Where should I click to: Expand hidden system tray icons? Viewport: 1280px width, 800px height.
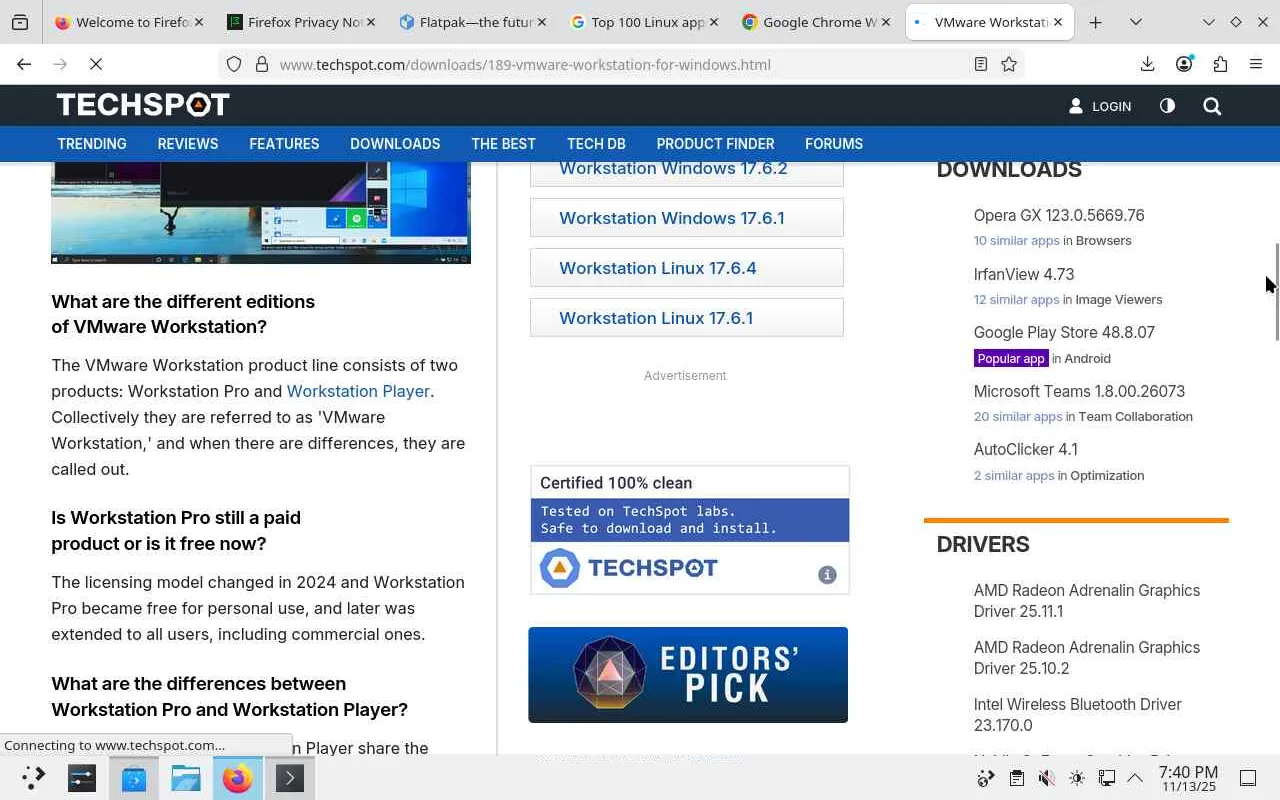point(1135,778)
